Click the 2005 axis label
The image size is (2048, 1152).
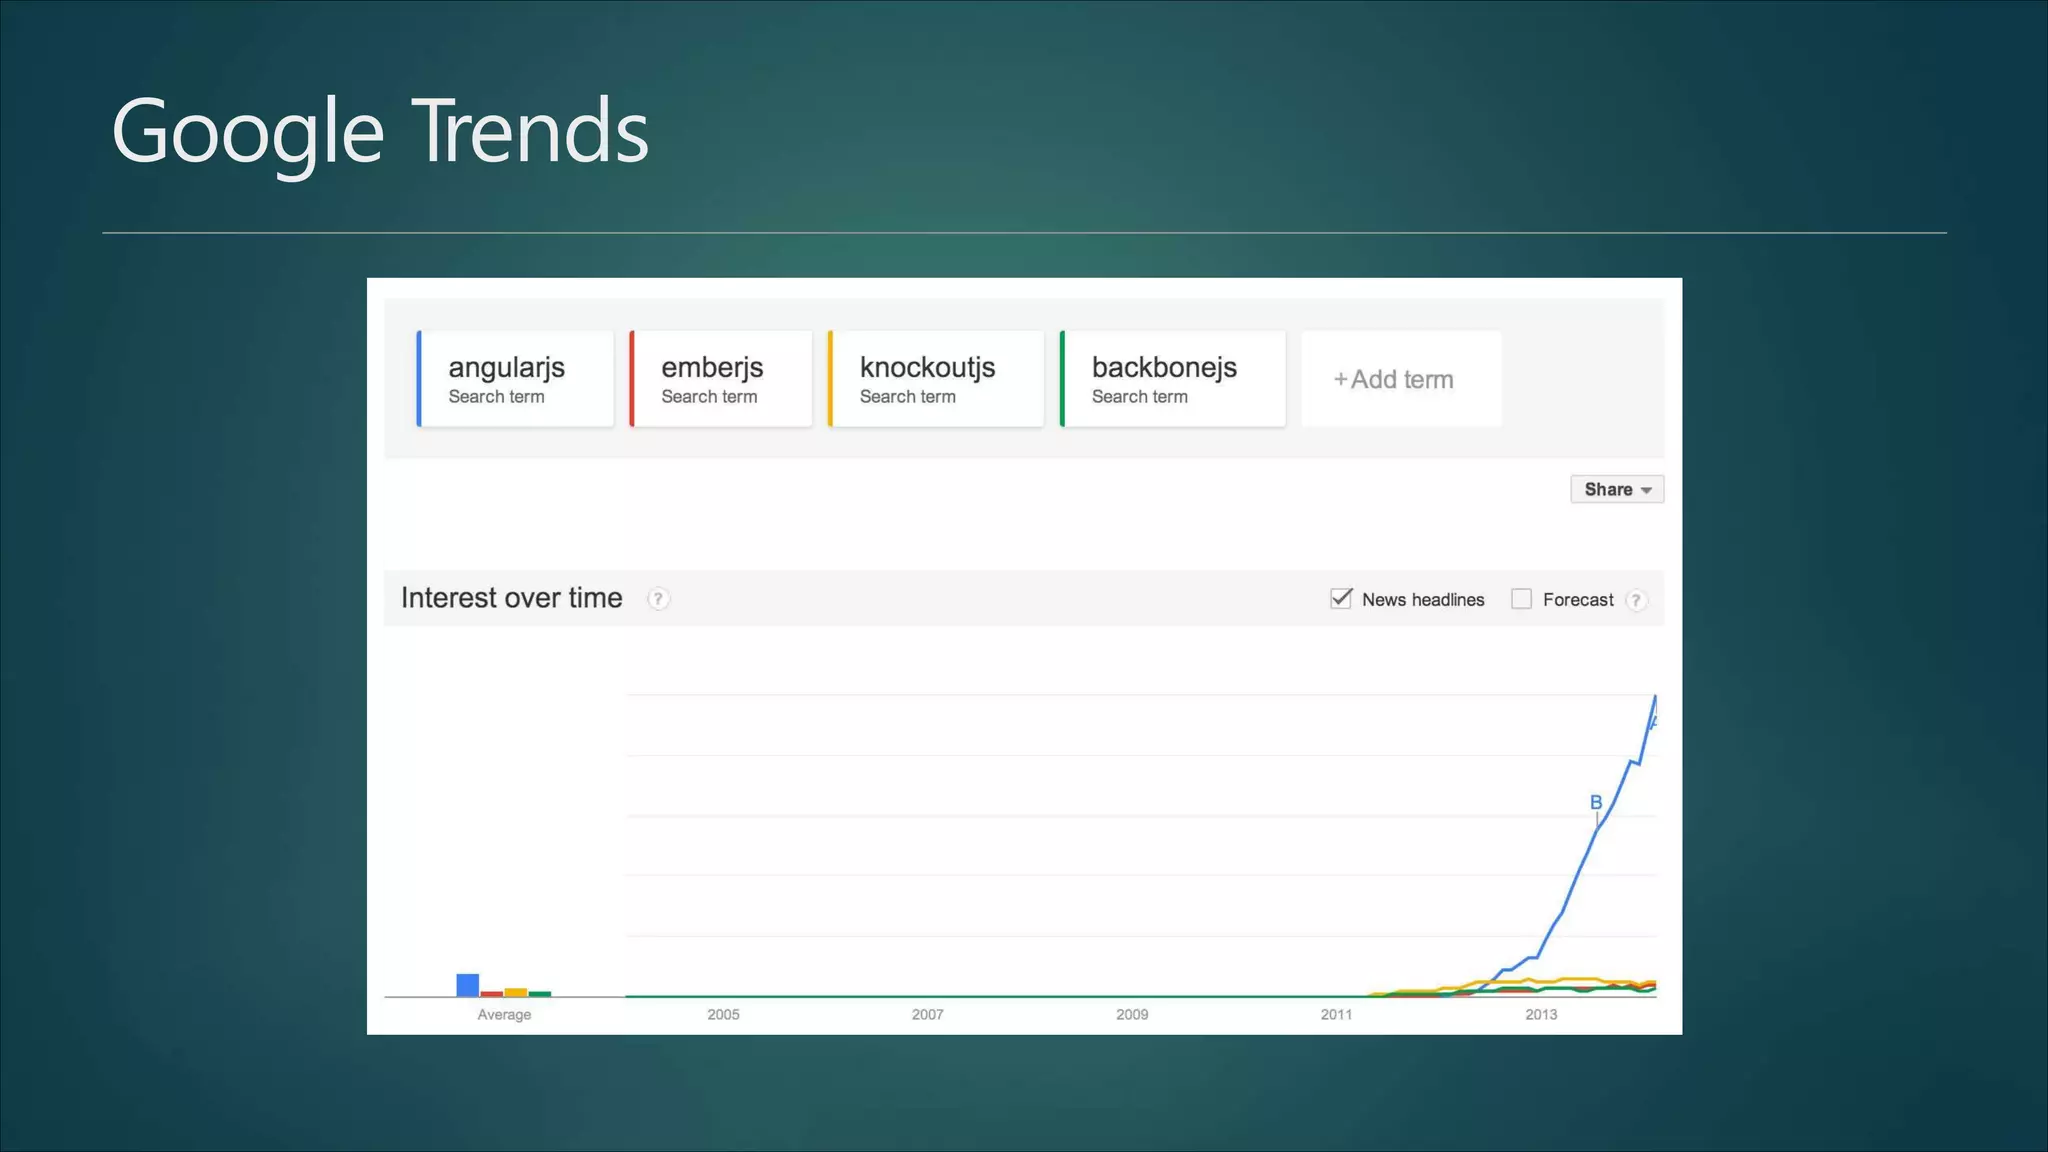tap(723, 1014)
